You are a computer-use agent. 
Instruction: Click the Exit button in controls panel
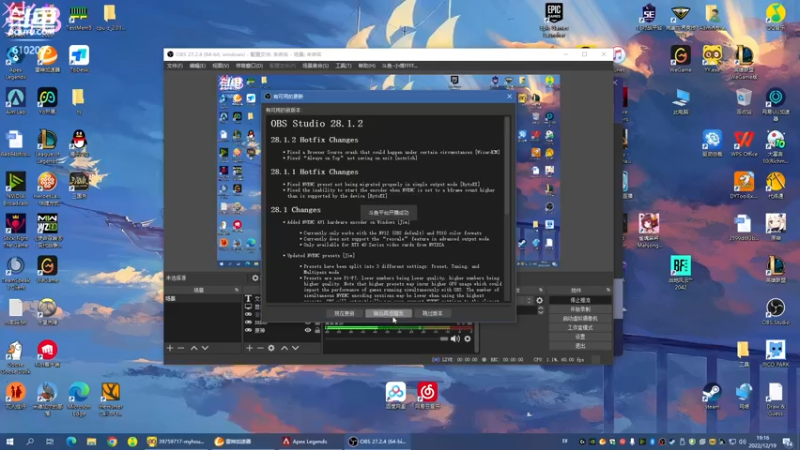click(x=580, y=346)
